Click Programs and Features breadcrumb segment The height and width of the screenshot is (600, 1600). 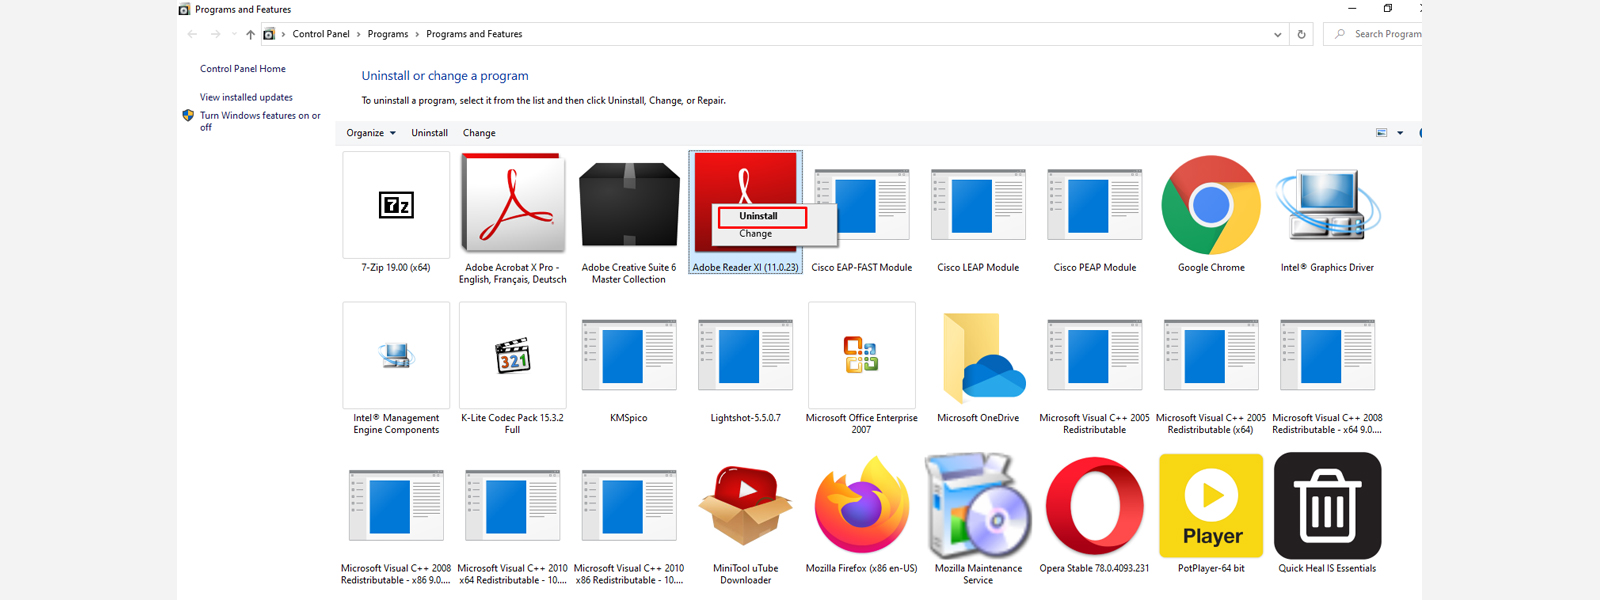pyautogui.click(x=474, y=34)
